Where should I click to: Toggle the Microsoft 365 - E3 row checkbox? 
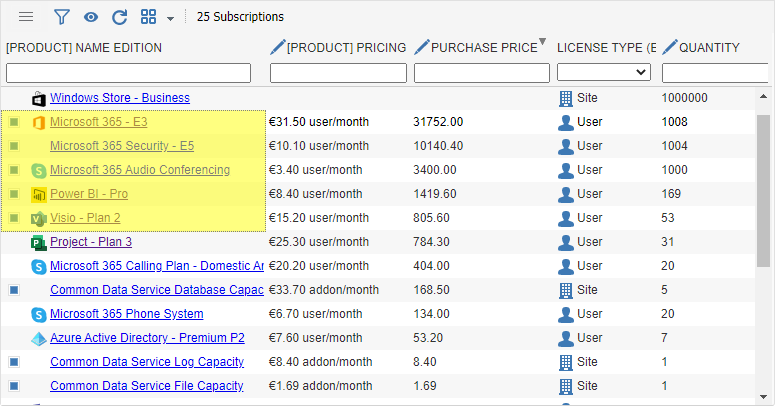pos(14,122)
